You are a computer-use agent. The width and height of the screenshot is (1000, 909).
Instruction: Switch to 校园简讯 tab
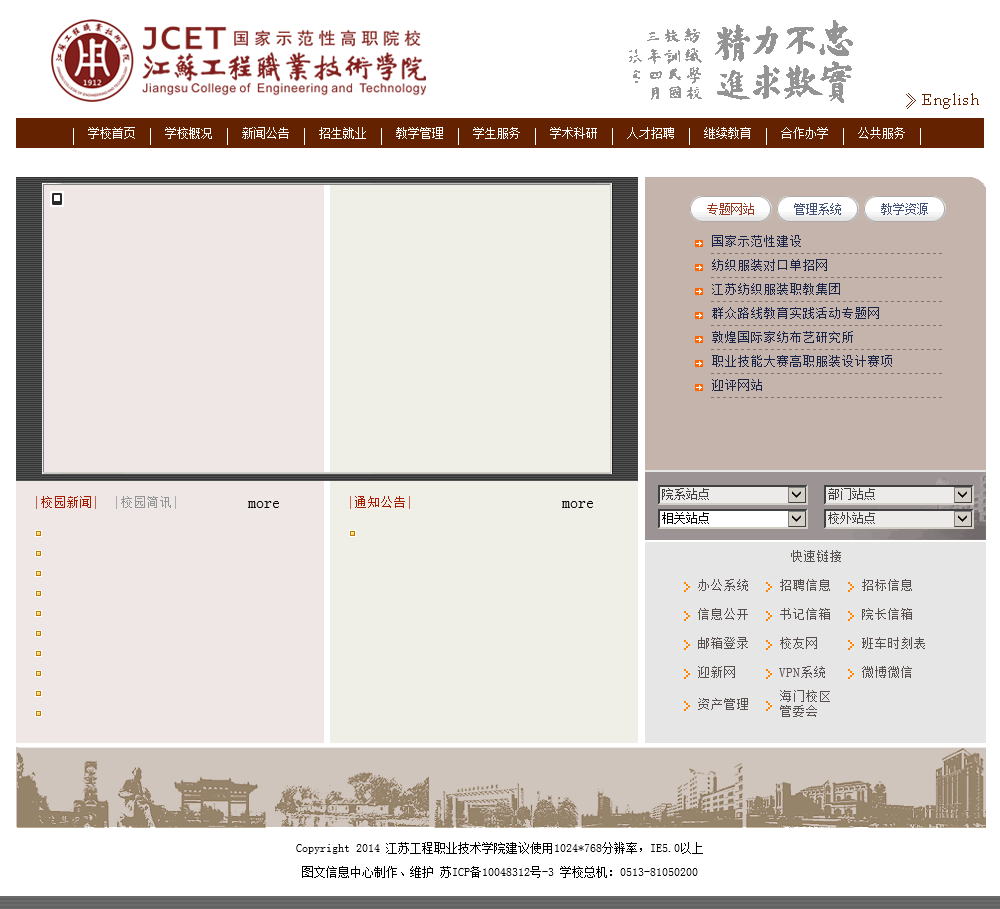click(146, 503)
